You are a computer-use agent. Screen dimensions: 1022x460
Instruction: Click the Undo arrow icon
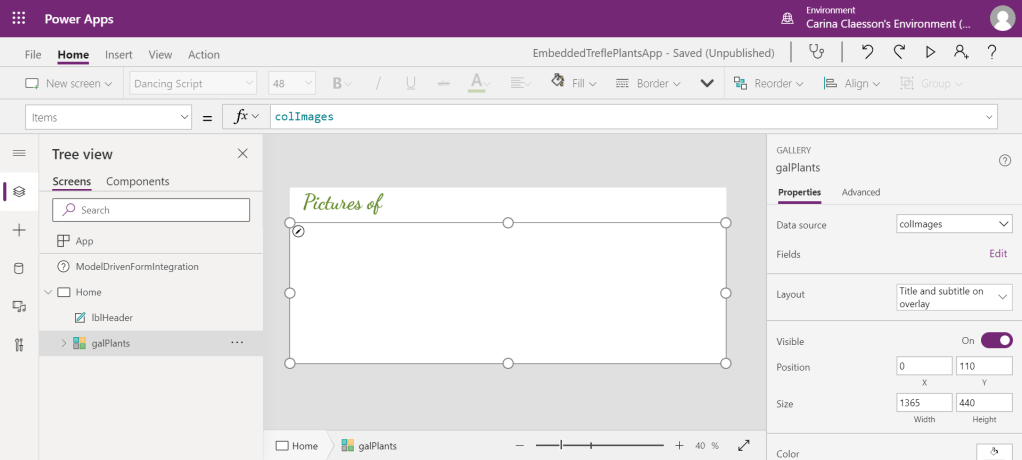pyautogui.click(x=867, y=53)
